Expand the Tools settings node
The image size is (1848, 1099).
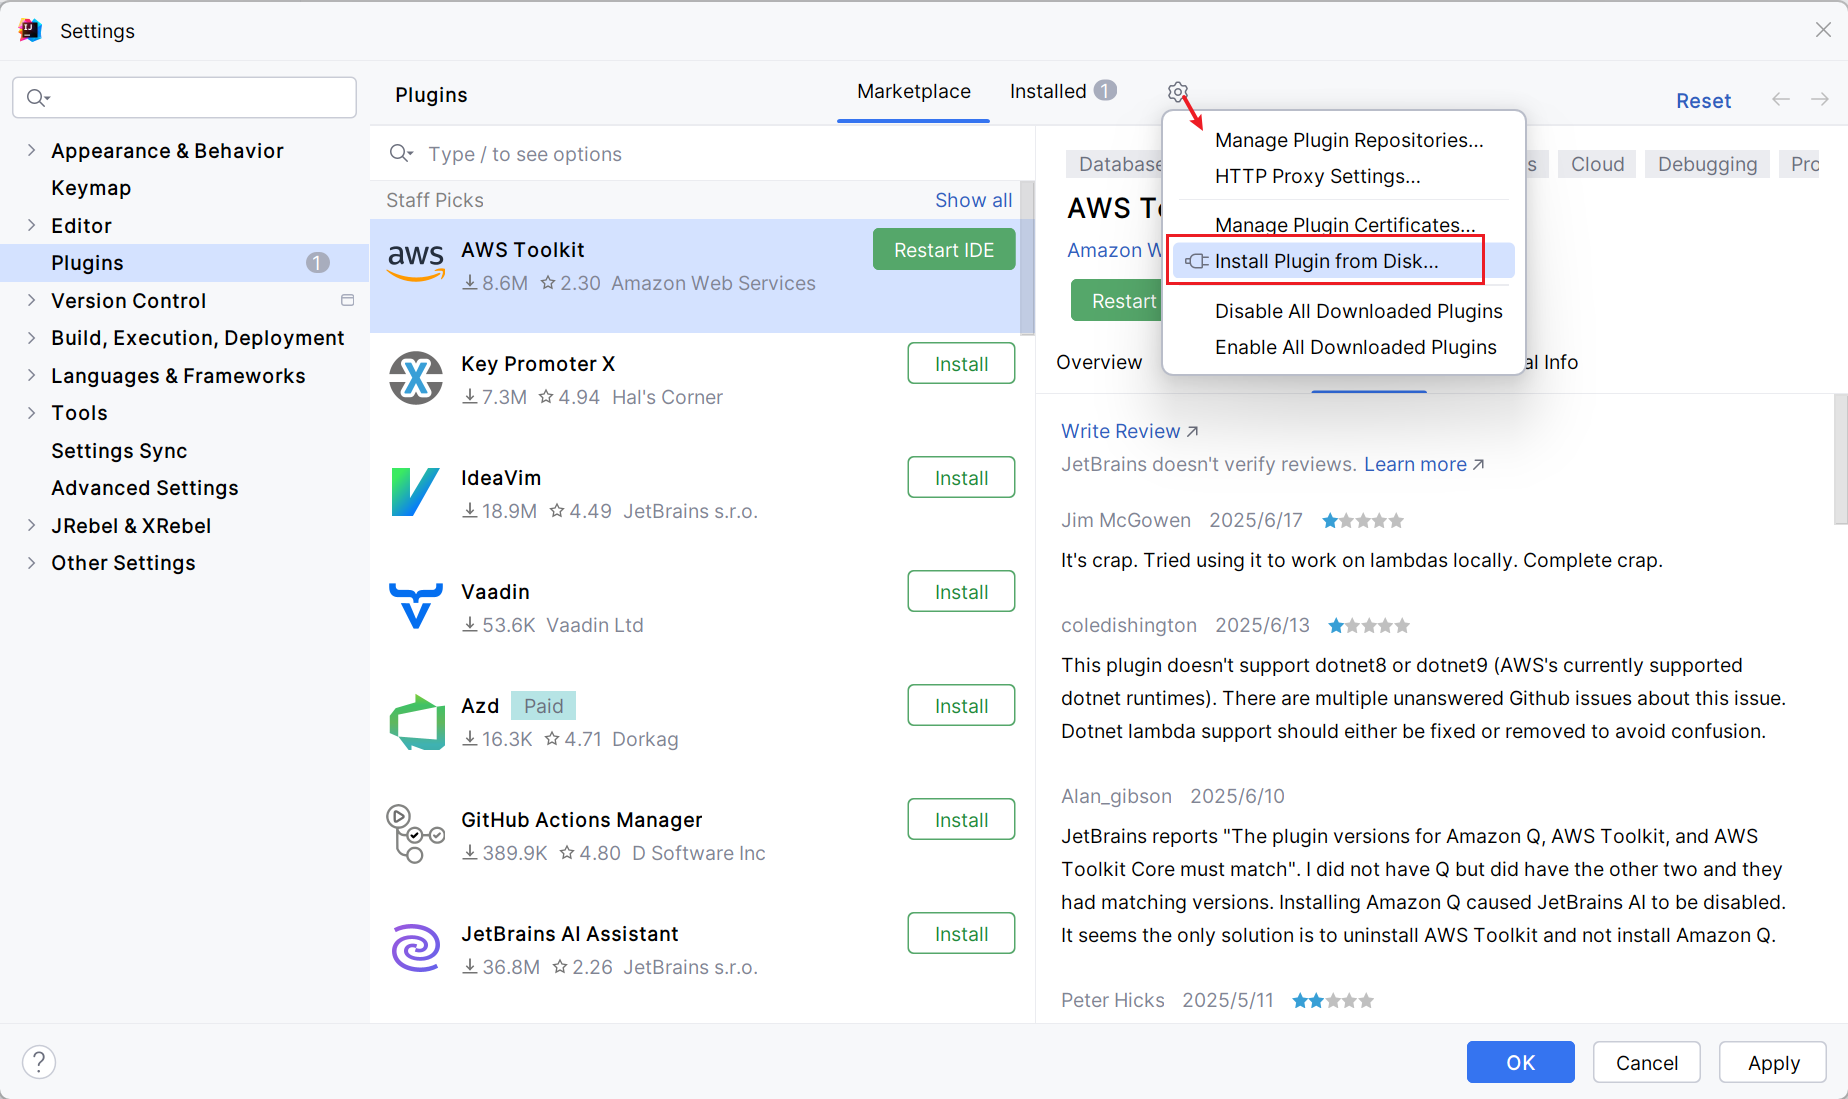(31, 412)
